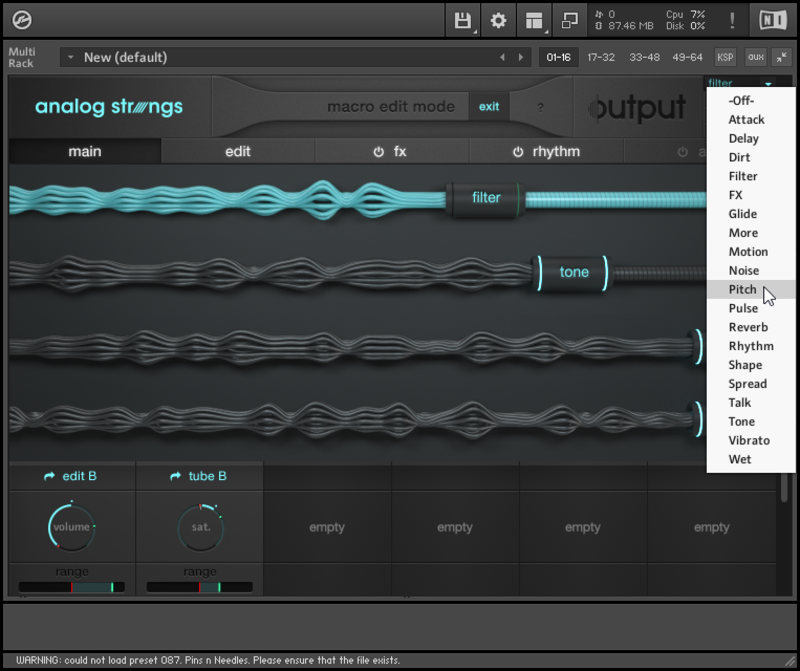Click the question mark help button
Viewport: 800px width, 671px height.
540,107
